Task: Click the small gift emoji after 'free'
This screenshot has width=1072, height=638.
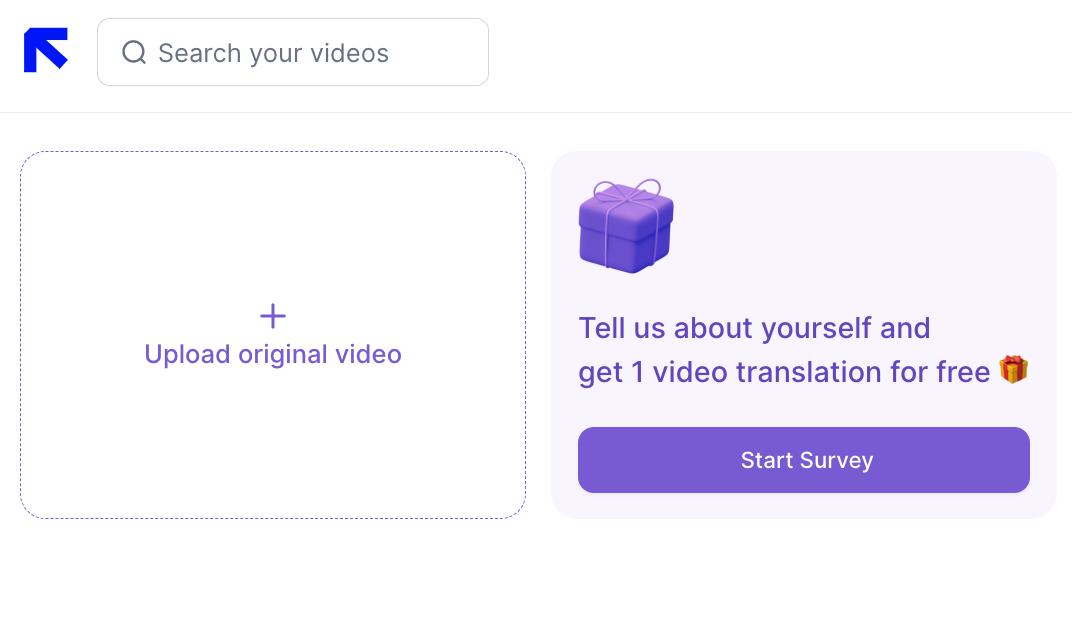Action: (1013, 370)
